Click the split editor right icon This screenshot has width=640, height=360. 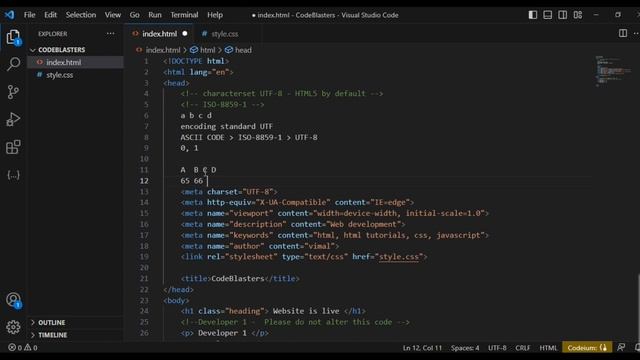point(622,33)
